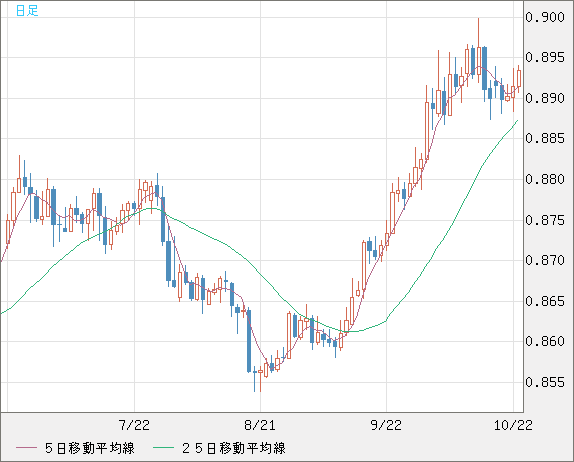Click the 5日移動平均線 legend label
The height and width of the screenshot is (462, 574).
90,448
